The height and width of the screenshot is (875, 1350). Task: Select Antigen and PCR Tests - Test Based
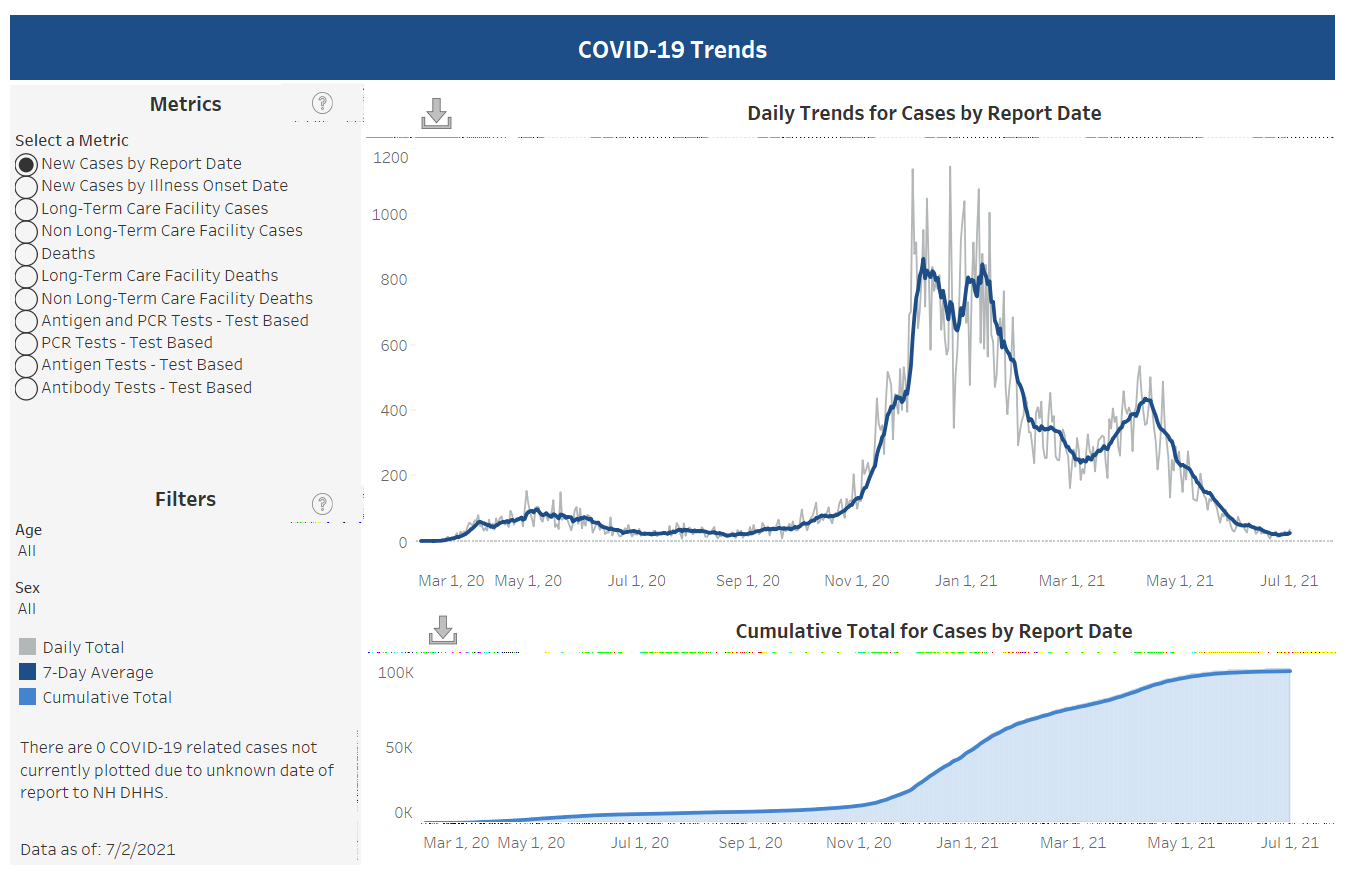(x=27, y=321)
